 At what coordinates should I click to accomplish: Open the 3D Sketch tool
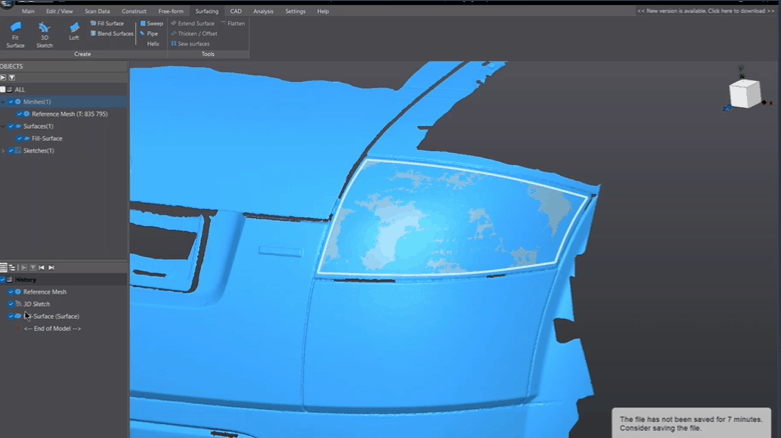click(44, 33)
